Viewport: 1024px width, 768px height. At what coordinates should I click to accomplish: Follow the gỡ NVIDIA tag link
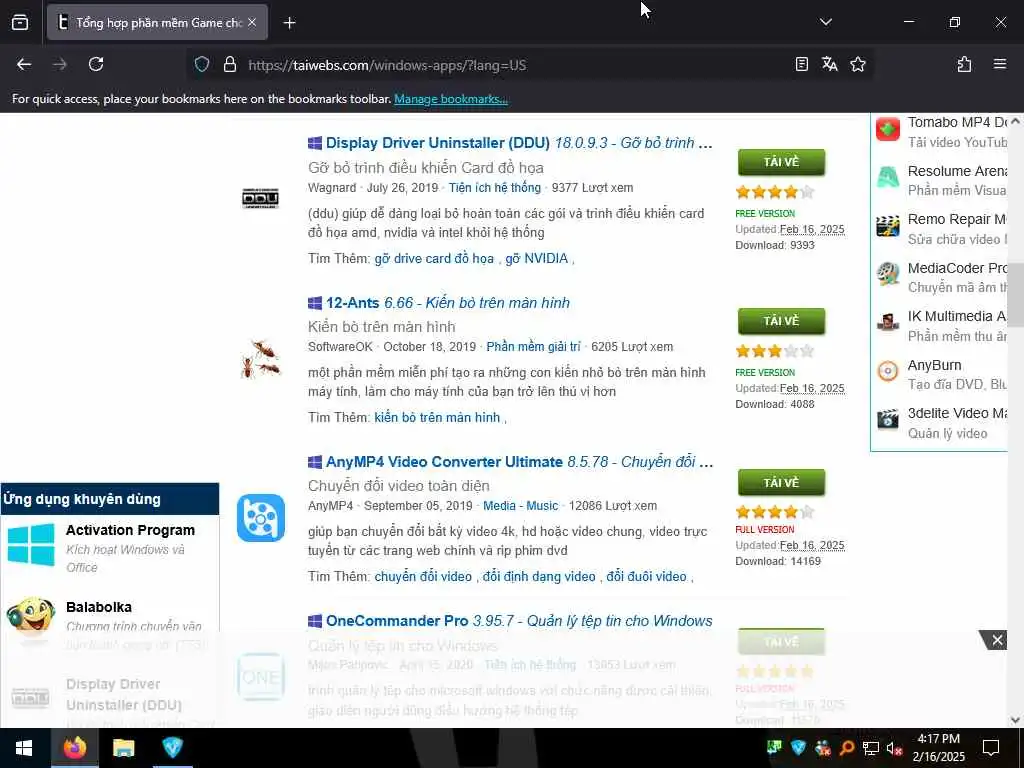click(x=536, y=259)
